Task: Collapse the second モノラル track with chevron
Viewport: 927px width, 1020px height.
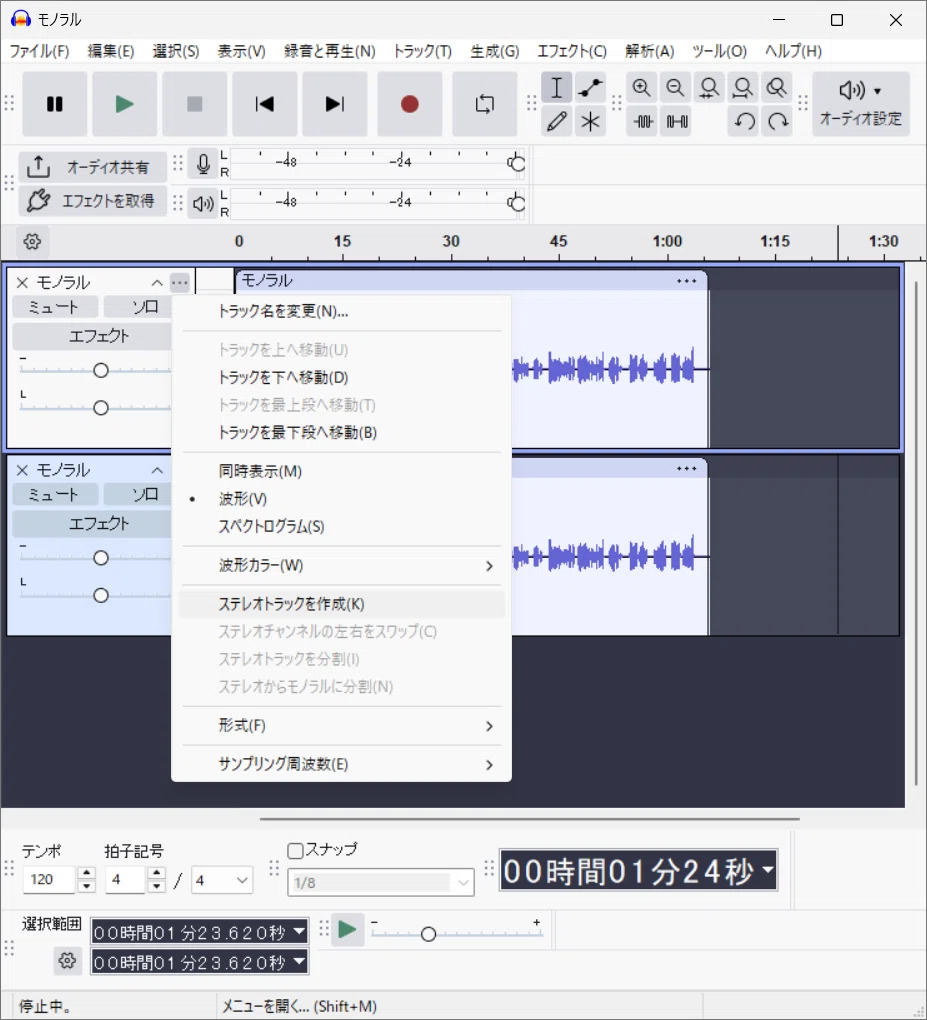Action: click(157, 470)
